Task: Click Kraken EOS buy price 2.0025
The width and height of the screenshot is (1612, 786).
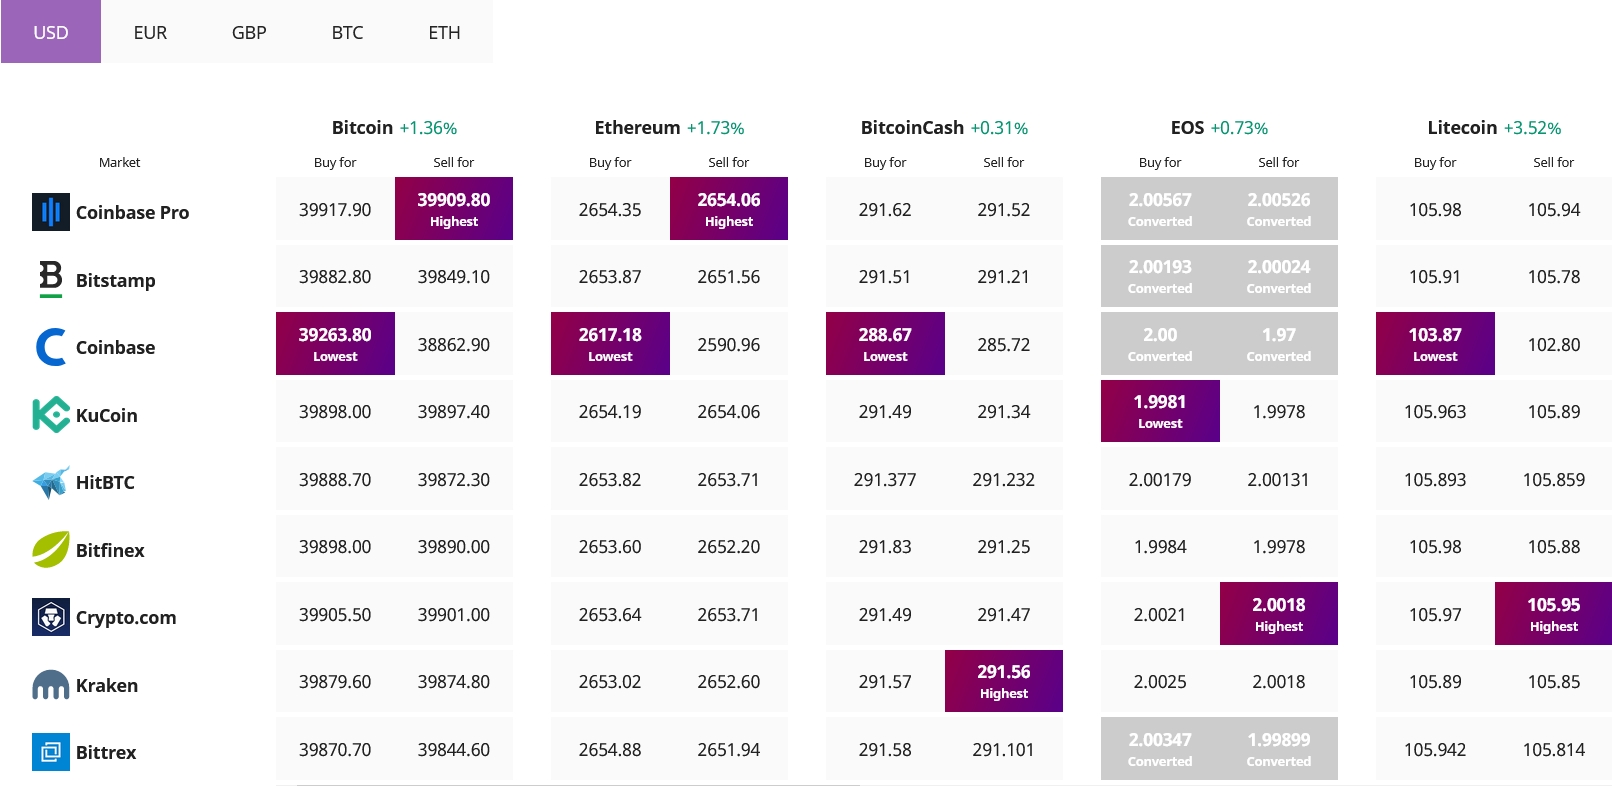Action: tap(1160, 682)
